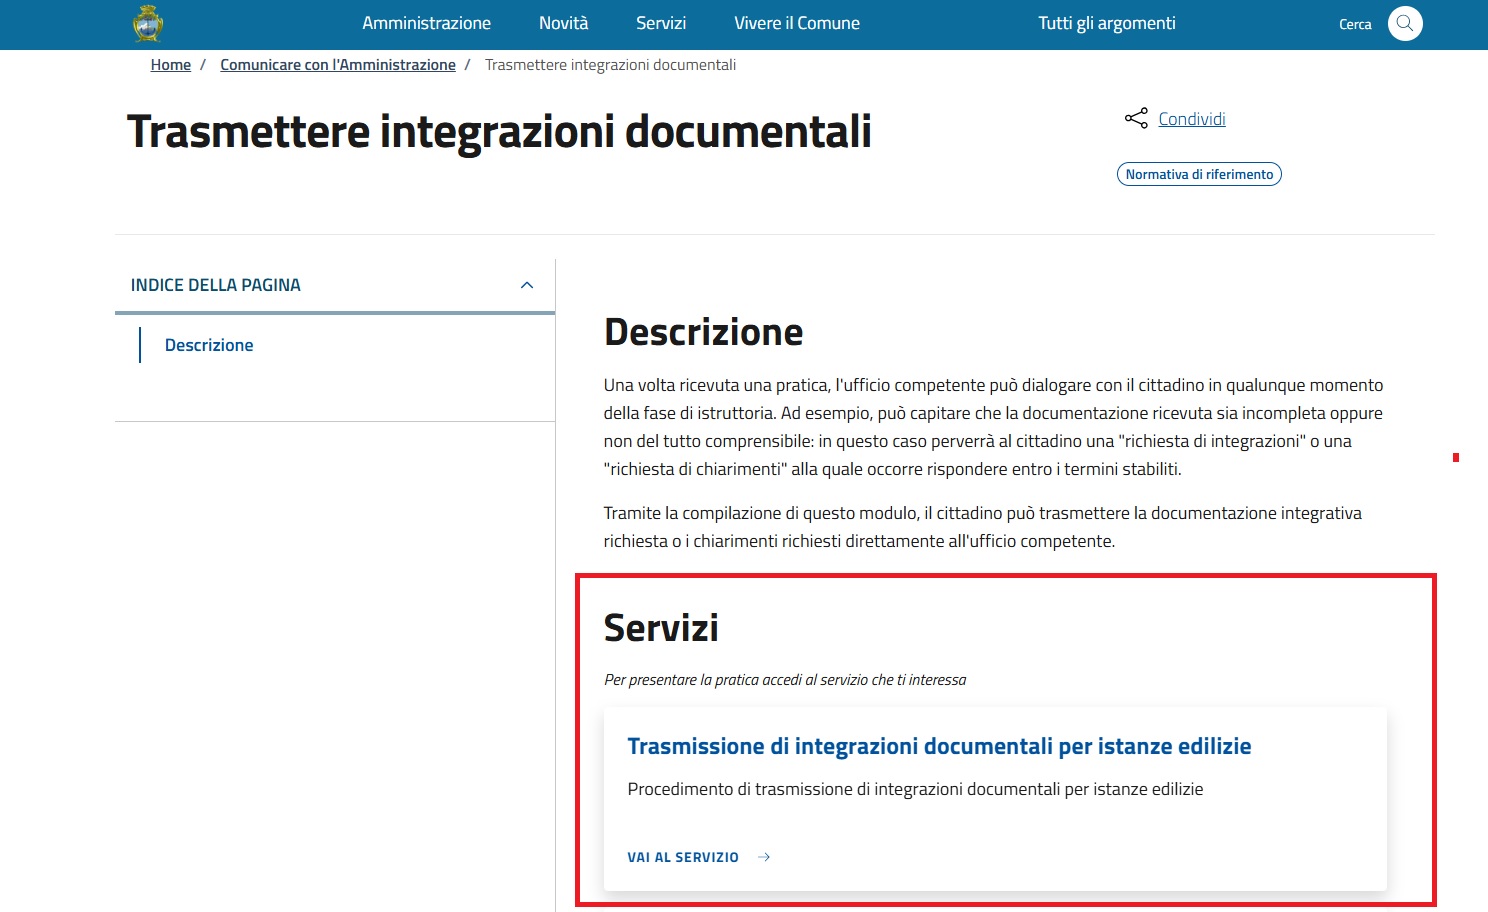Click the Vai al servizio link

tap(683, 857)
